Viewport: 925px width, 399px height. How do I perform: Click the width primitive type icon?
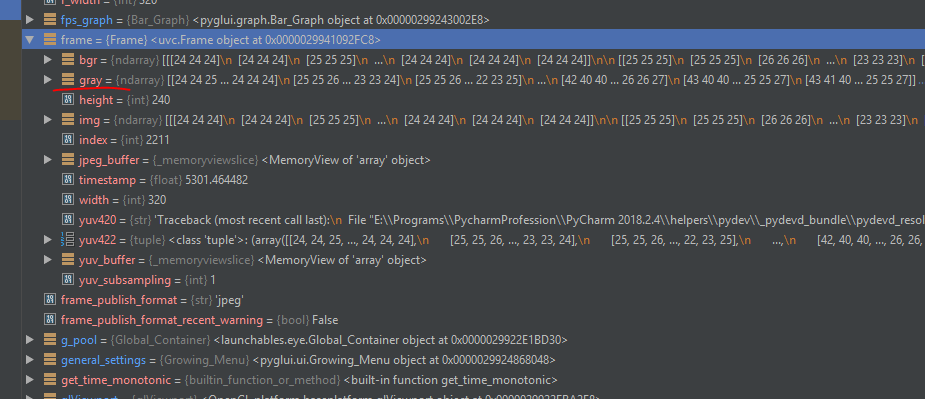[68, 200]
